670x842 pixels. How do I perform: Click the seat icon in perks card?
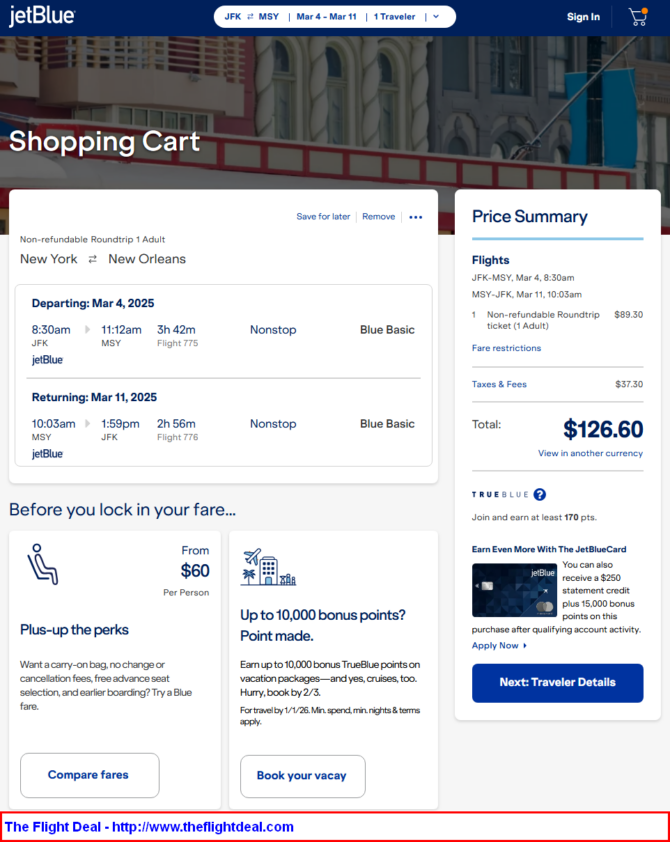pyautogui.click(x=42, y=564)
